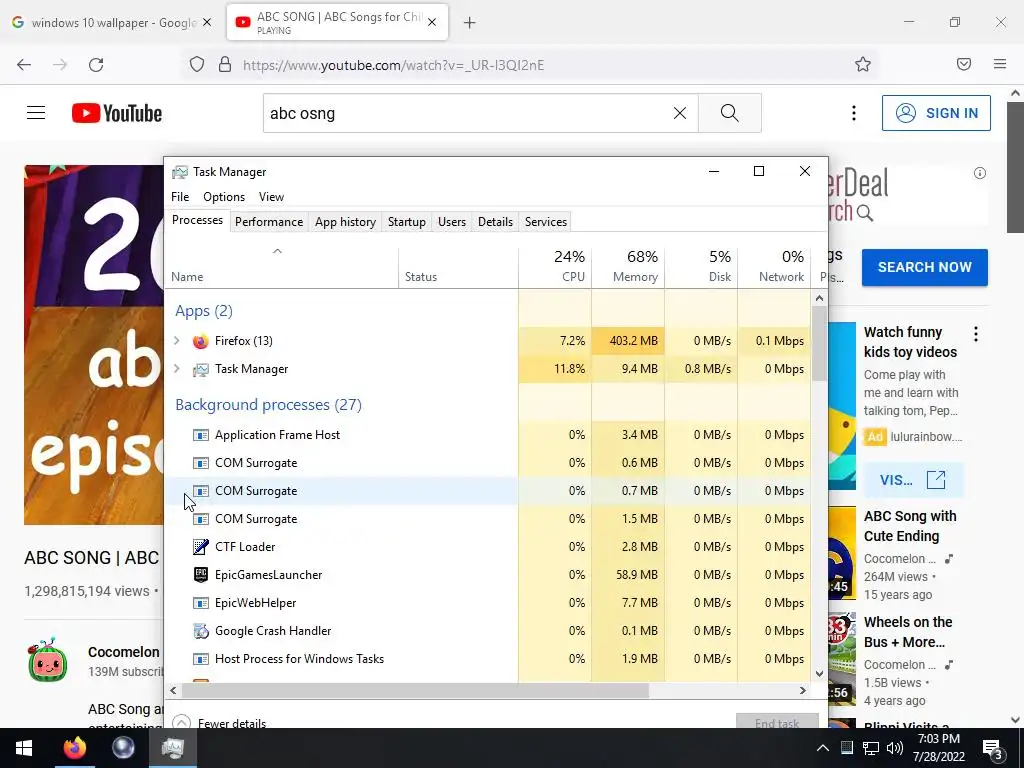The width and height of the screenshot is (1024, 768).
Task: Expand the Task Manager process group
Action: [x=176, y=369]
